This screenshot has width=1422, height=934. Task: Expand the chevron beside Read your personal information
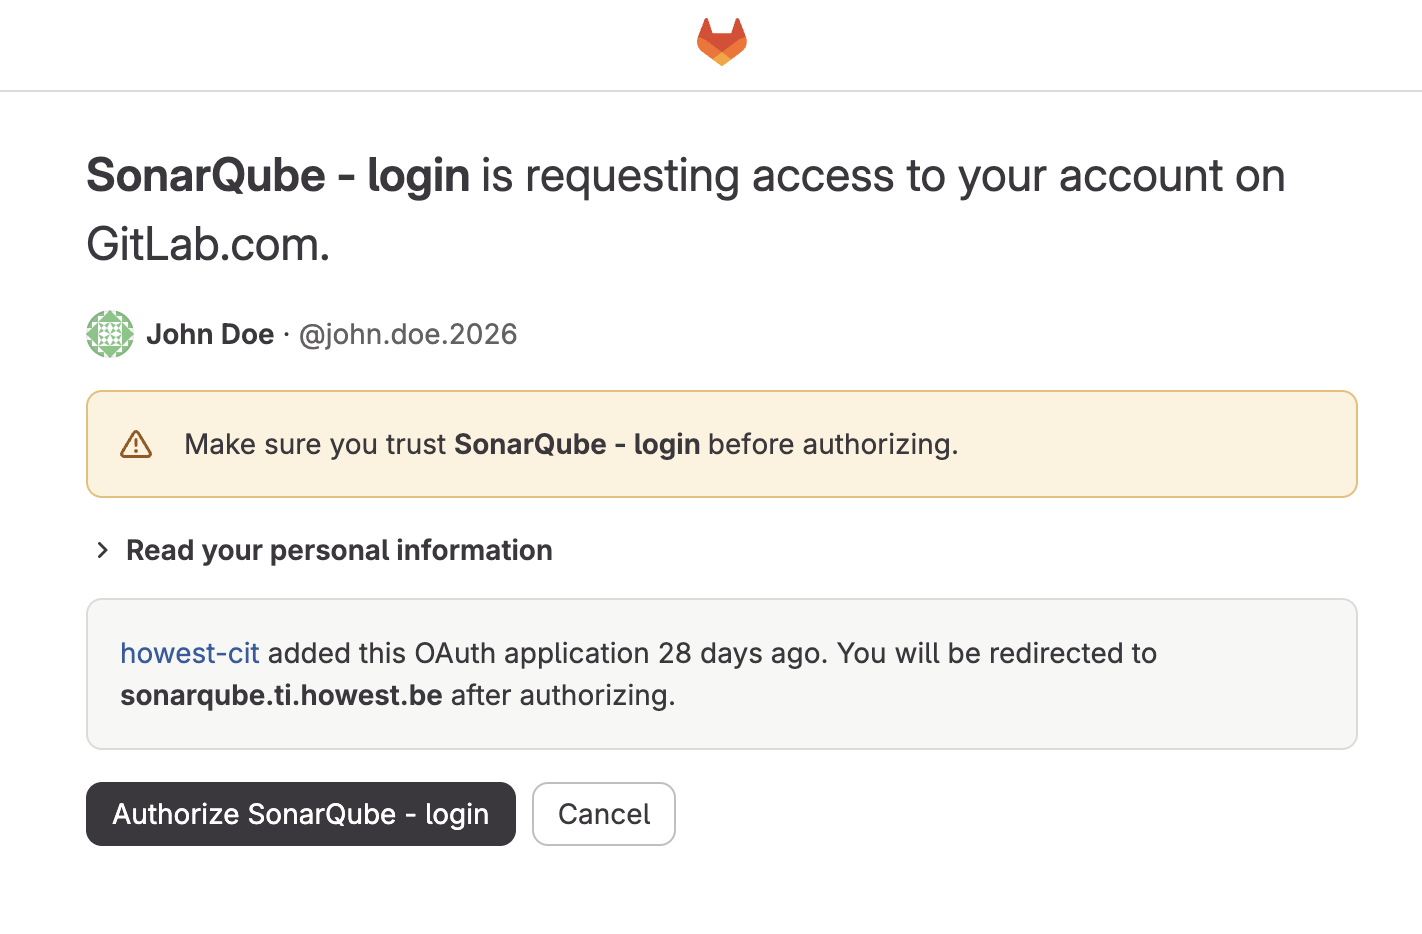(x=102, y=550)
